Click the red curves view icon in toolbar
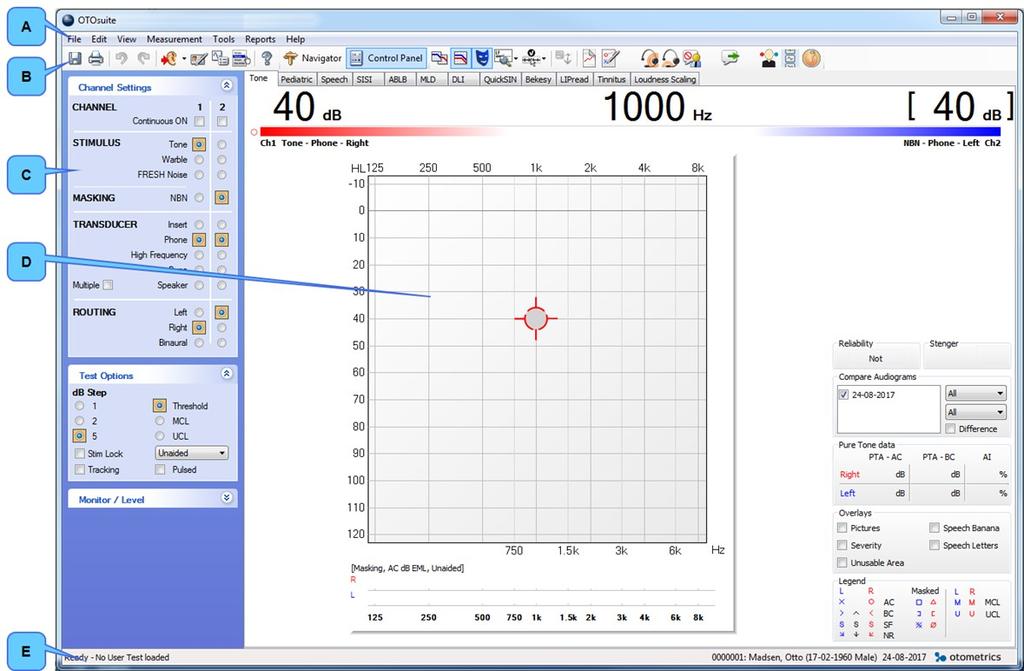The height and width of the screenshot is (671, 1024). point(460,59)
